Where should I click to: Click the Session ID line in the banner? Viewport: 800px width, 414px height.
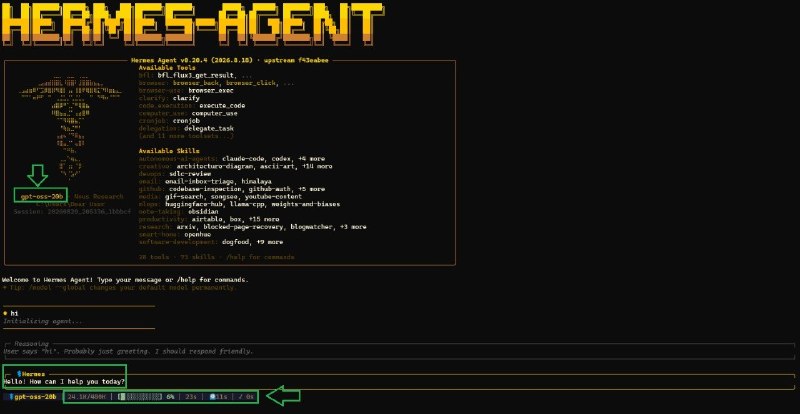tap(72, 211)
